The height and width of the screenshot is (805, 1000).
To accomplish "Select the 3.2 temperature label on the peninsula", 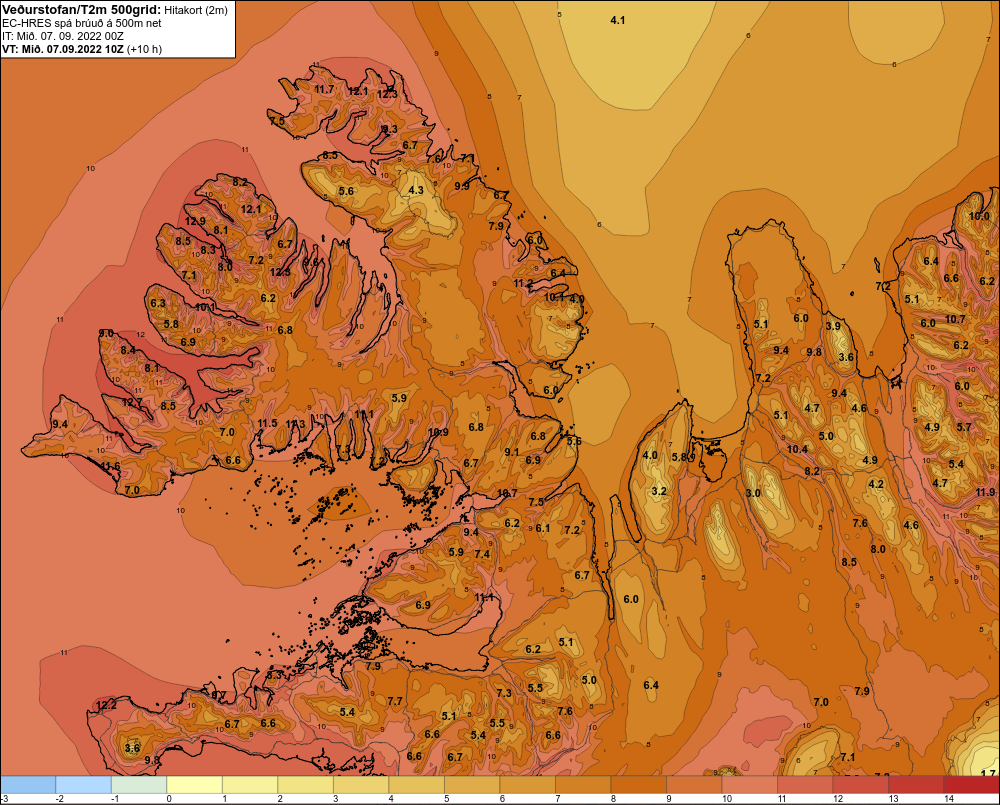I will point(659,491).
